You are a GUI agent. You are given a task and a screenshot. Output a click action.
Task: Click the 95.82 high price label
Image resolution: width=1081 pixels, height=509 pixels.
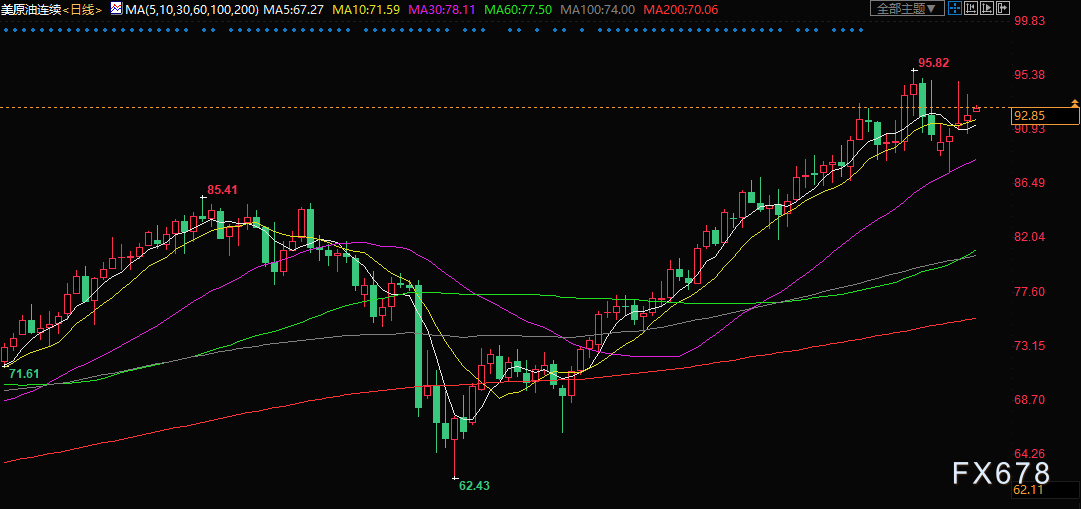point(933,63)
